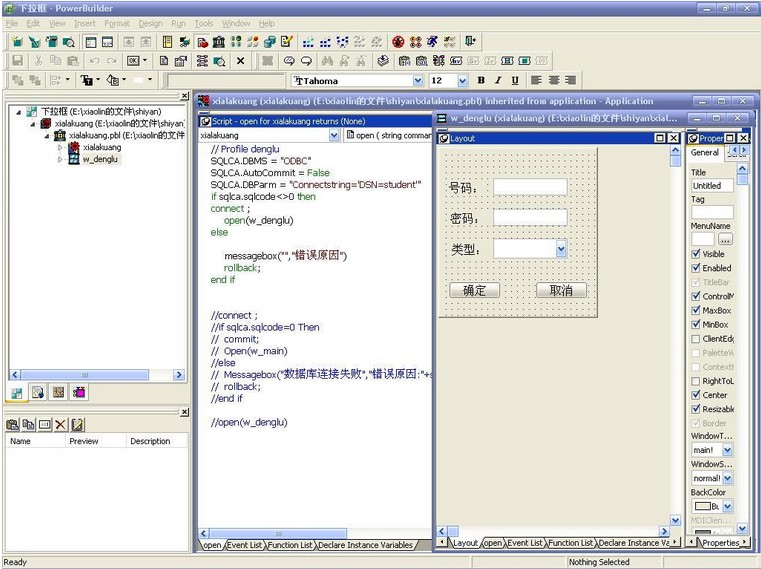This screenshot has height=569, width=761.
Task: Click the red Debug bug icon in toolbar
Action: pos(398,42)
